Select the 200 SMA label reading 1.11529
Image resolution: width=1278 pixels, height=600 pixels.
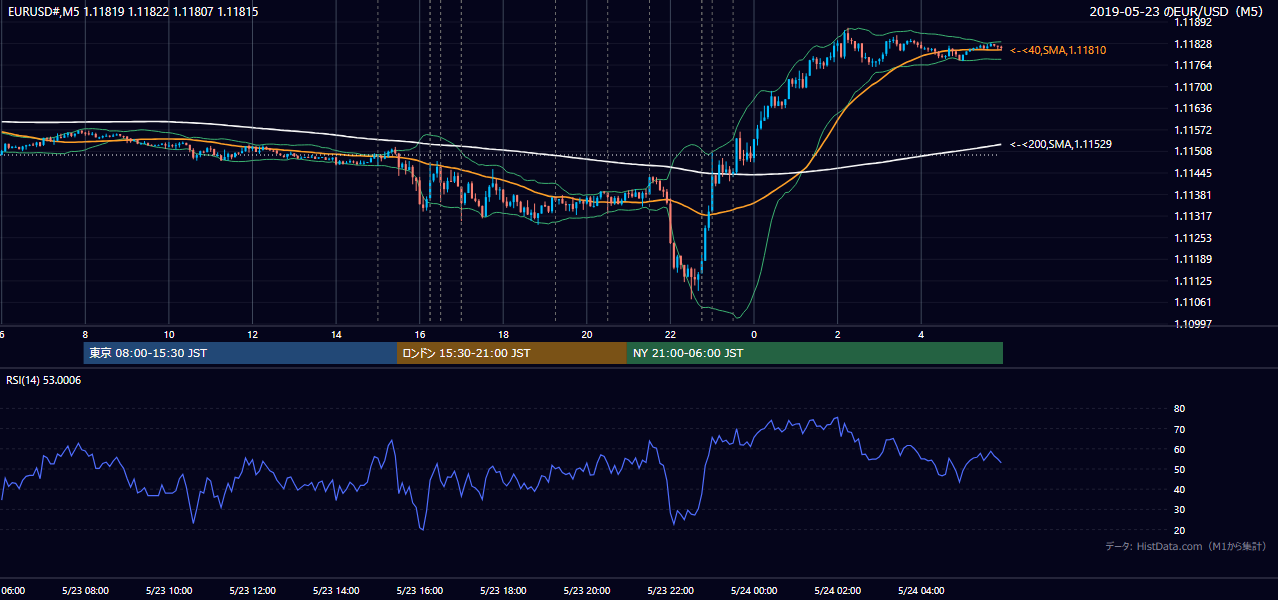point(1061,144)
